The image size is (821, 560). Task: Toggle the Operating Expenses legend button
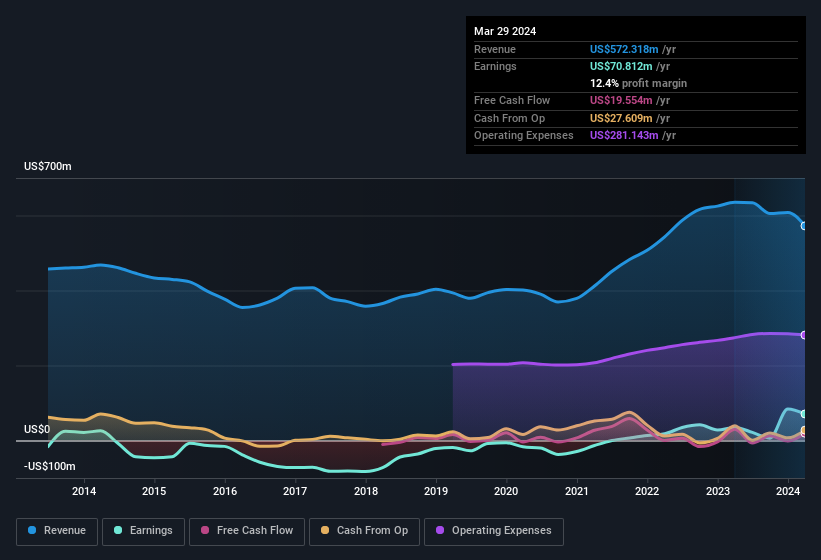[x=494, y=531]
